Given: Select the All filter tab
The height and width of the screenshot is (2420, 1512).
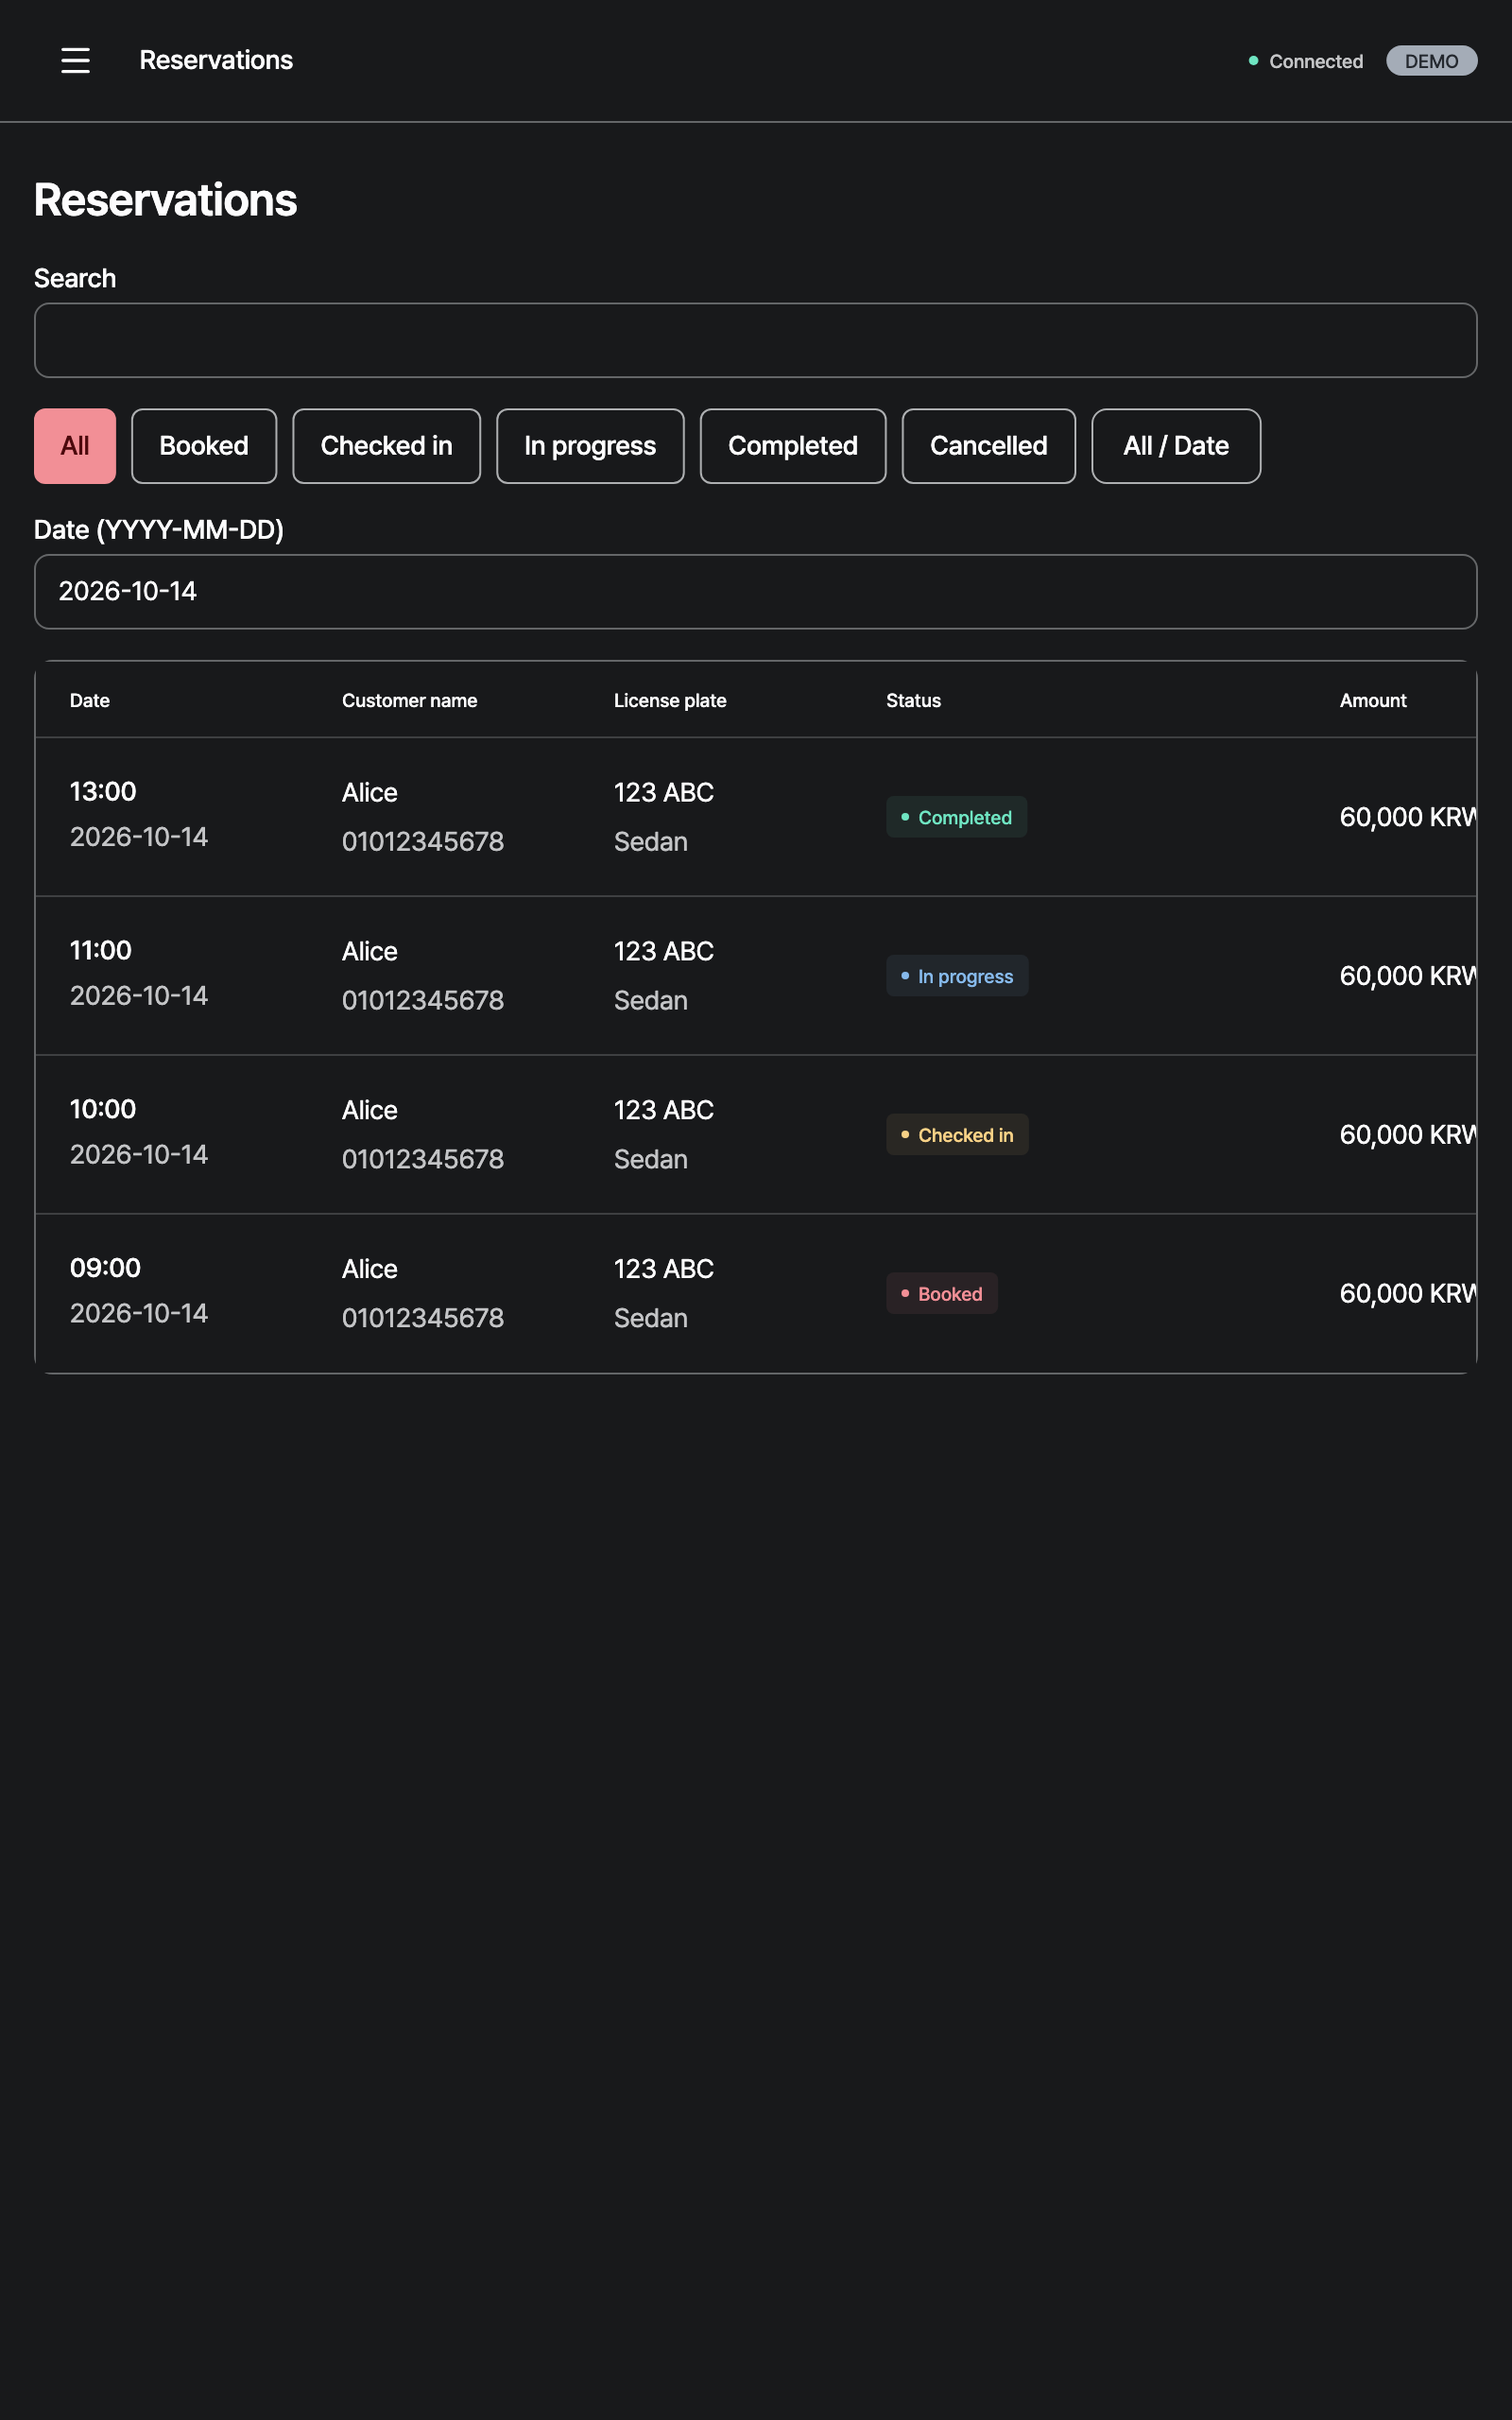Looking at the screenshot, I should click(75, 446).
